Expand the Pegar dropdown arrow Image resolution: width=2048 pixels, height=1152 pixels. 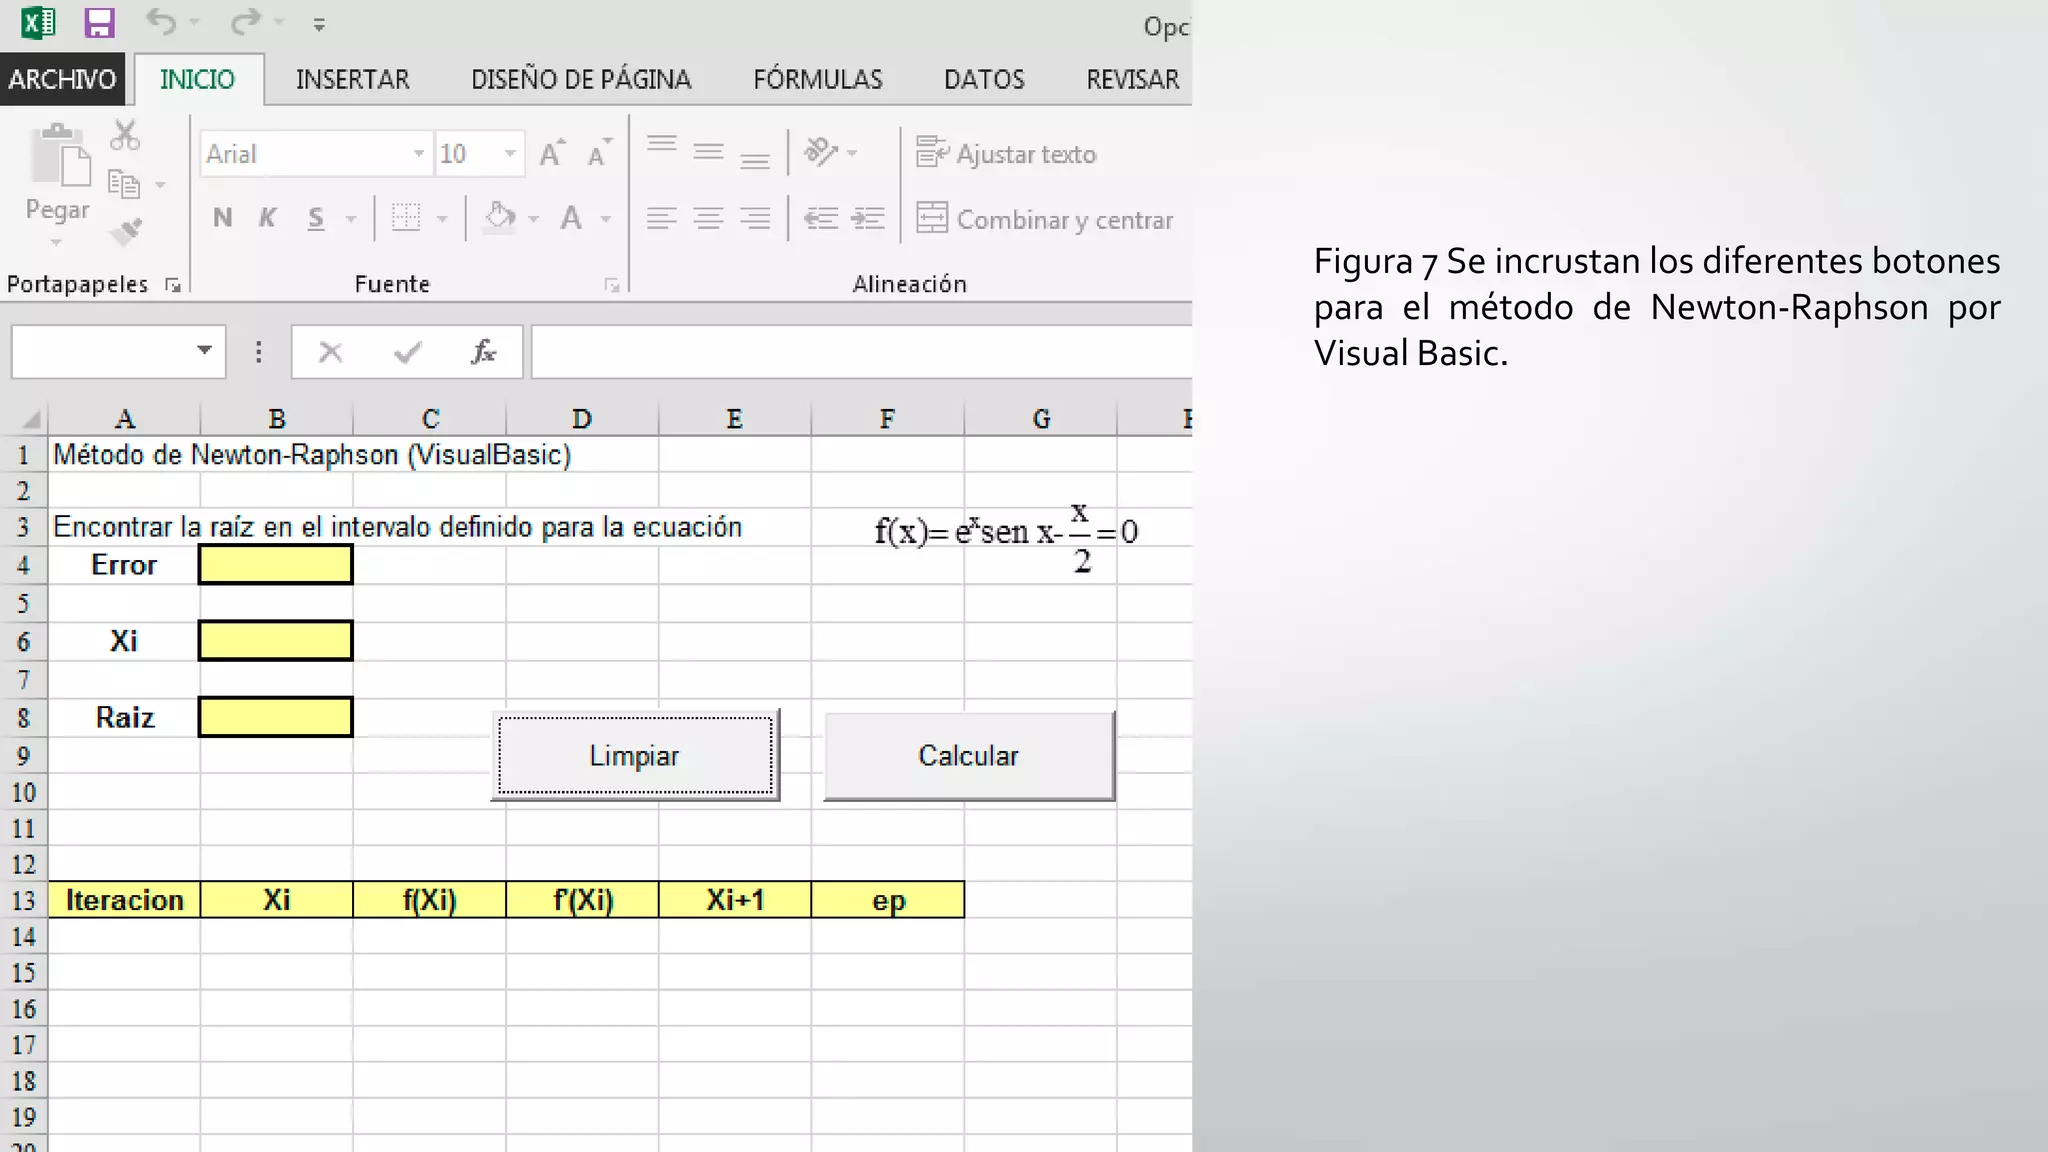pos(56,243)
